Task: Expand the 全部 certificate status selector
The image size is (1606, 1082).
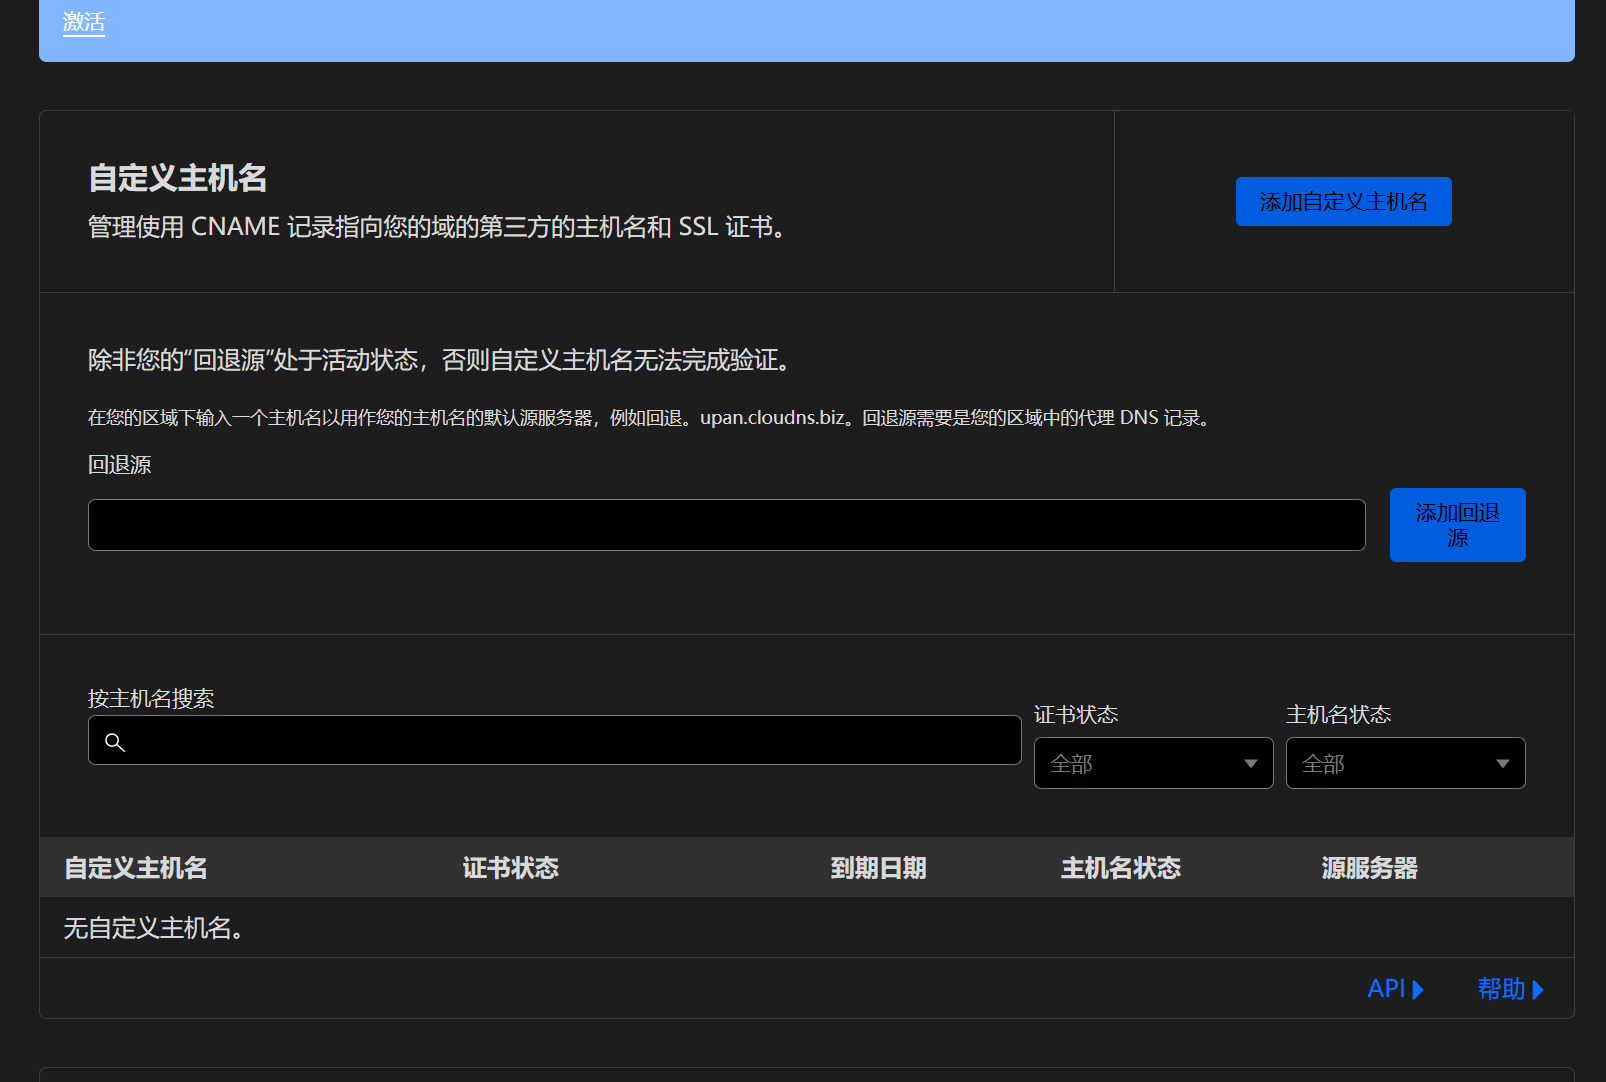Action: (1153, 763)
